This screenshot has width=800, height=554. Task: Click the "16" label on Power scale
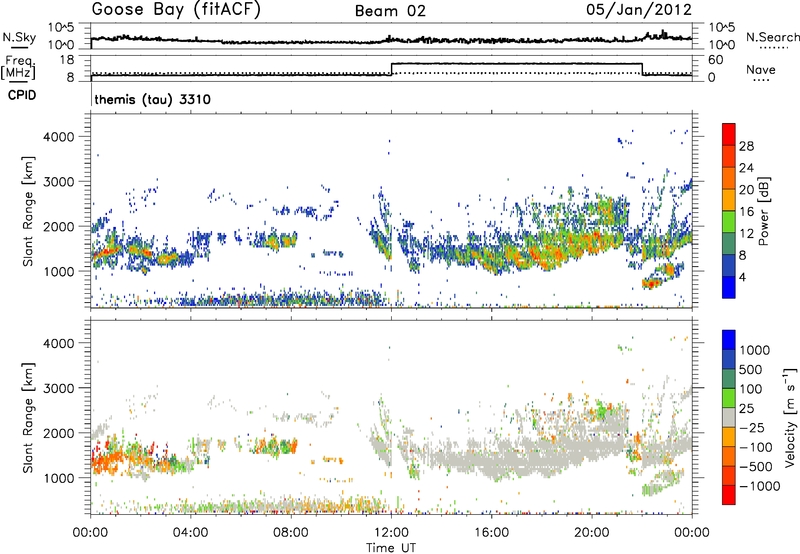click(746, 212)
